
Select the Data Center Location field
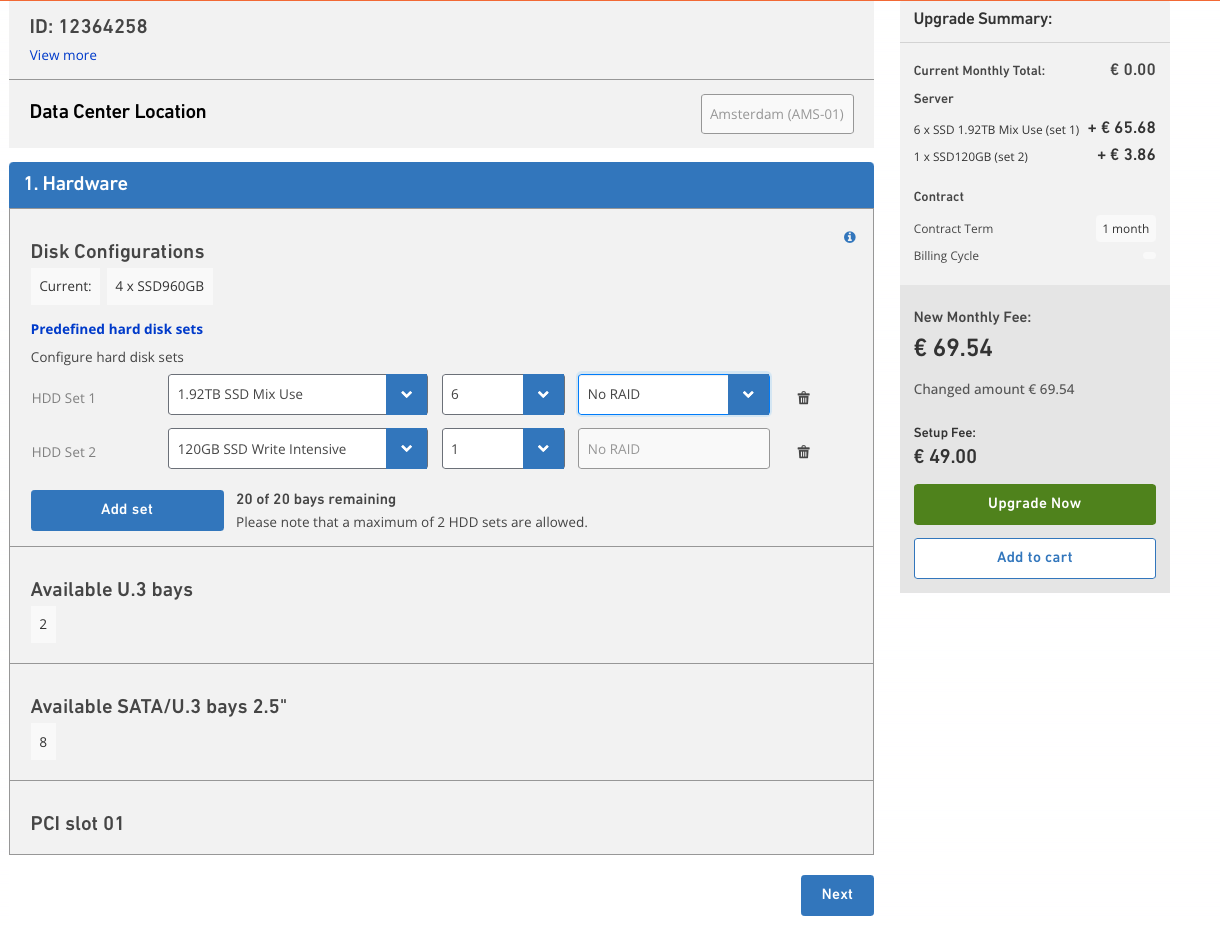[777, 114]
